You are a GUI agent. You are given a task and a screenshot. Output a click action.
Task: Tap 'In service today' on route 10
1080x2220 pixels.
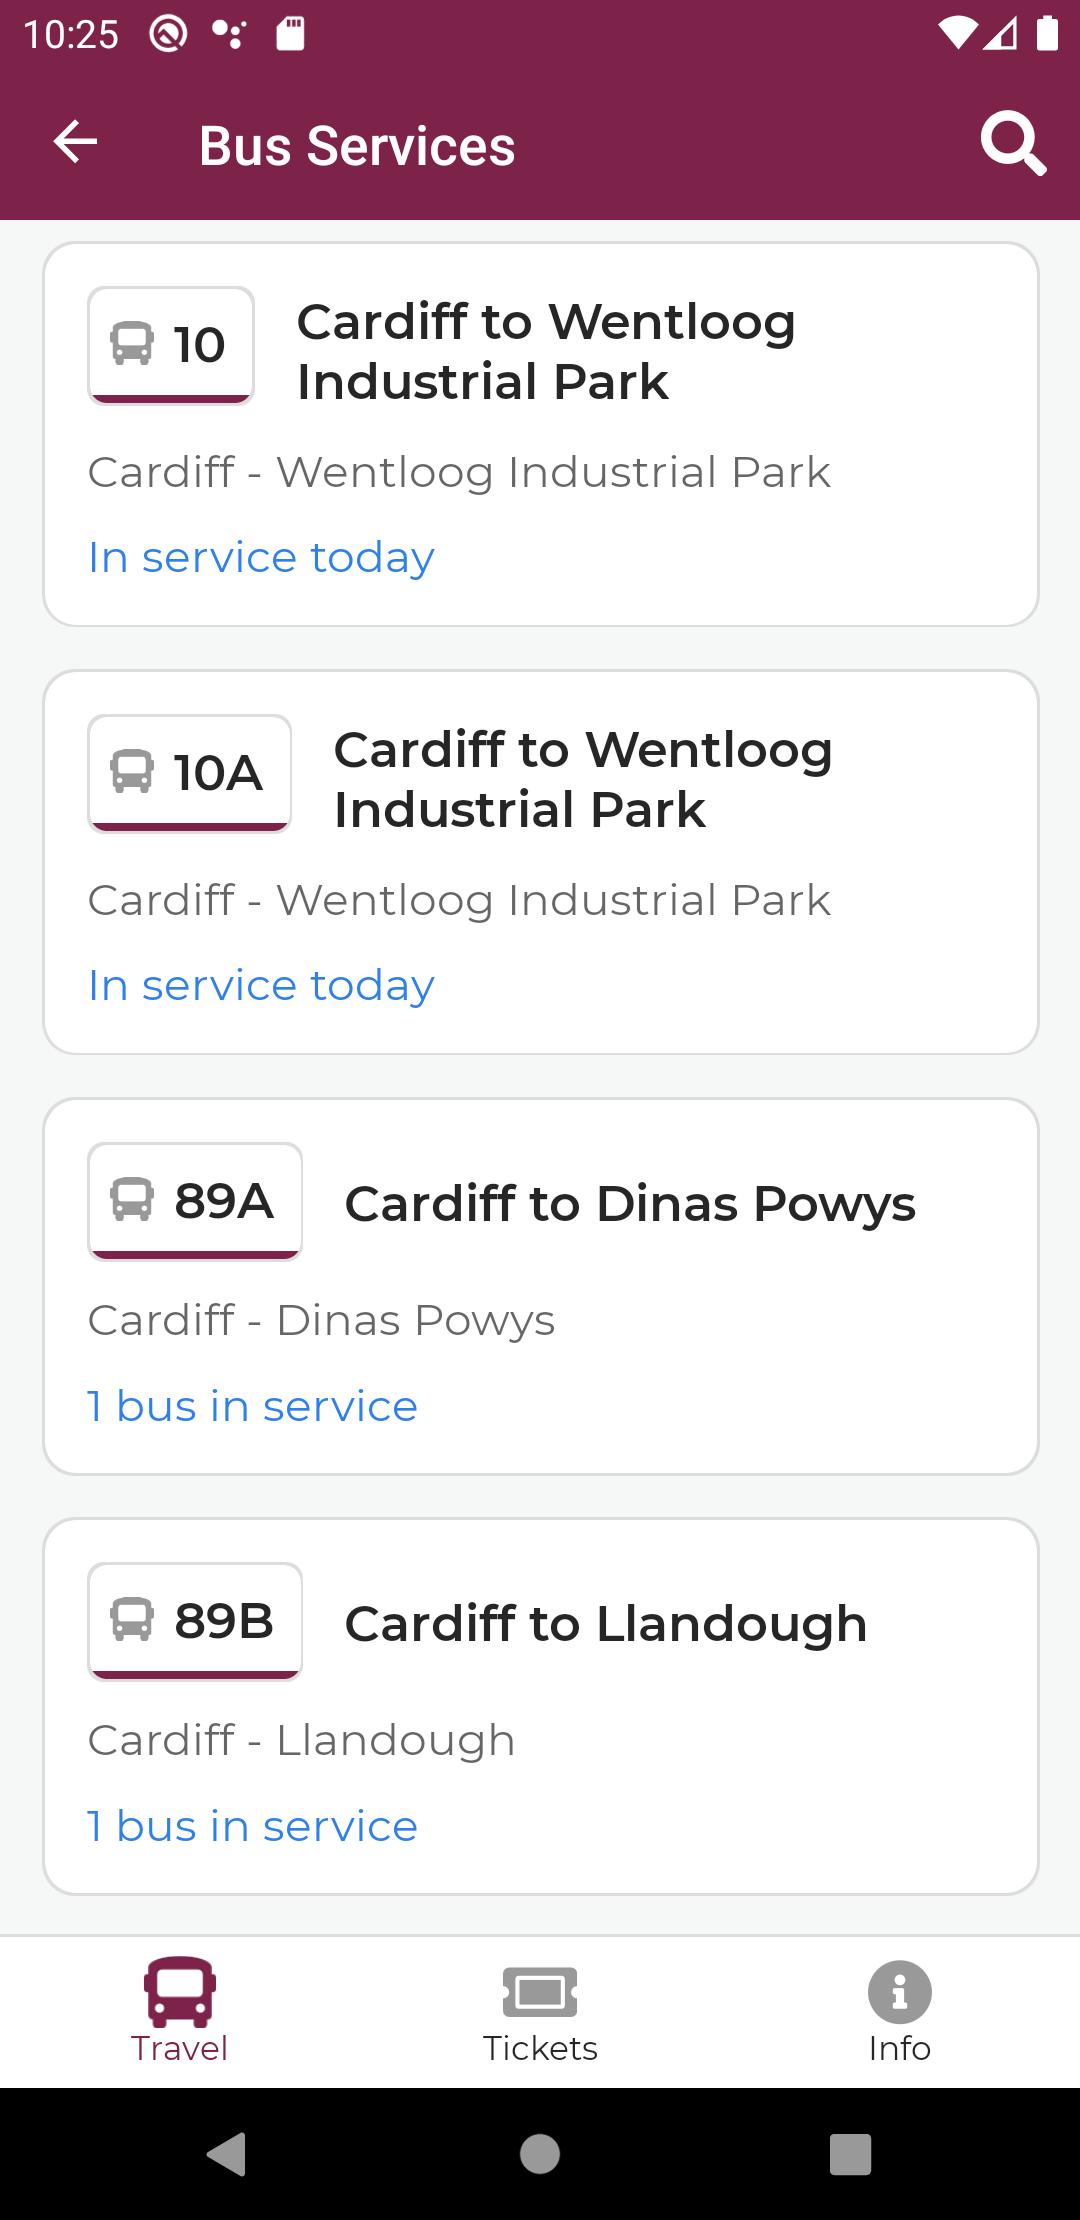tap(261, 558)
